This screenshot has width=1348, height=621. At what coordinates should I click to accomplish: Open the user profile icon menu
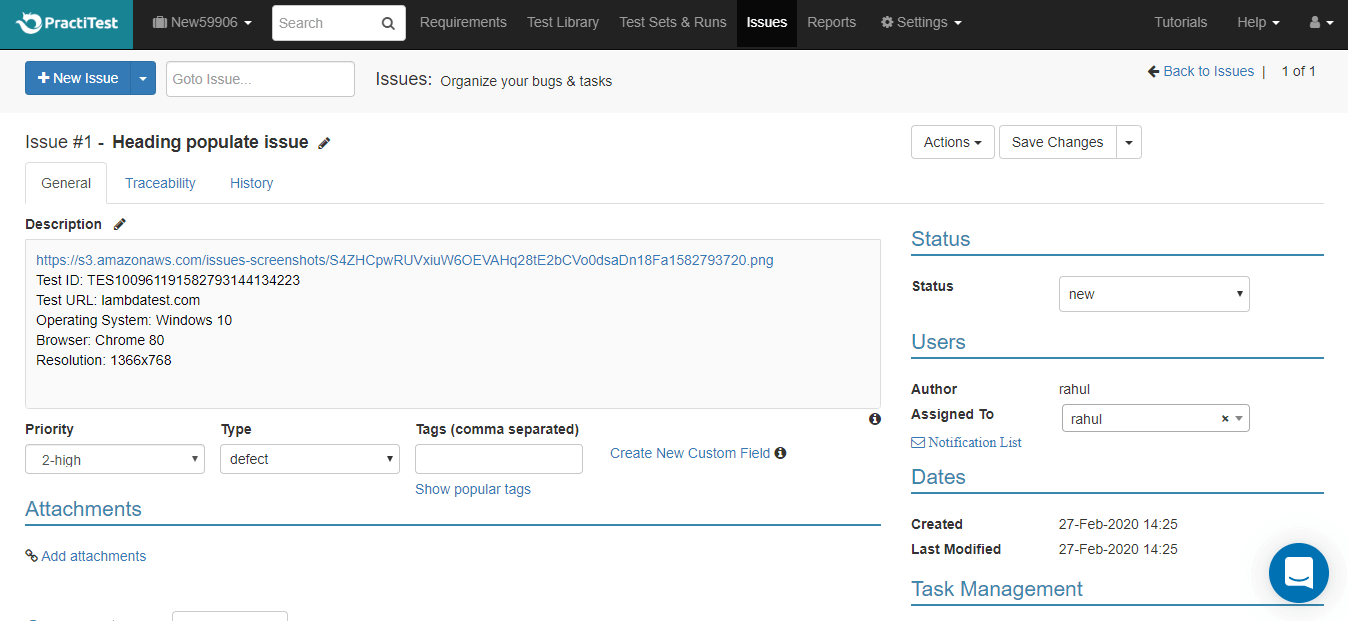click(x=1321, y=23)
